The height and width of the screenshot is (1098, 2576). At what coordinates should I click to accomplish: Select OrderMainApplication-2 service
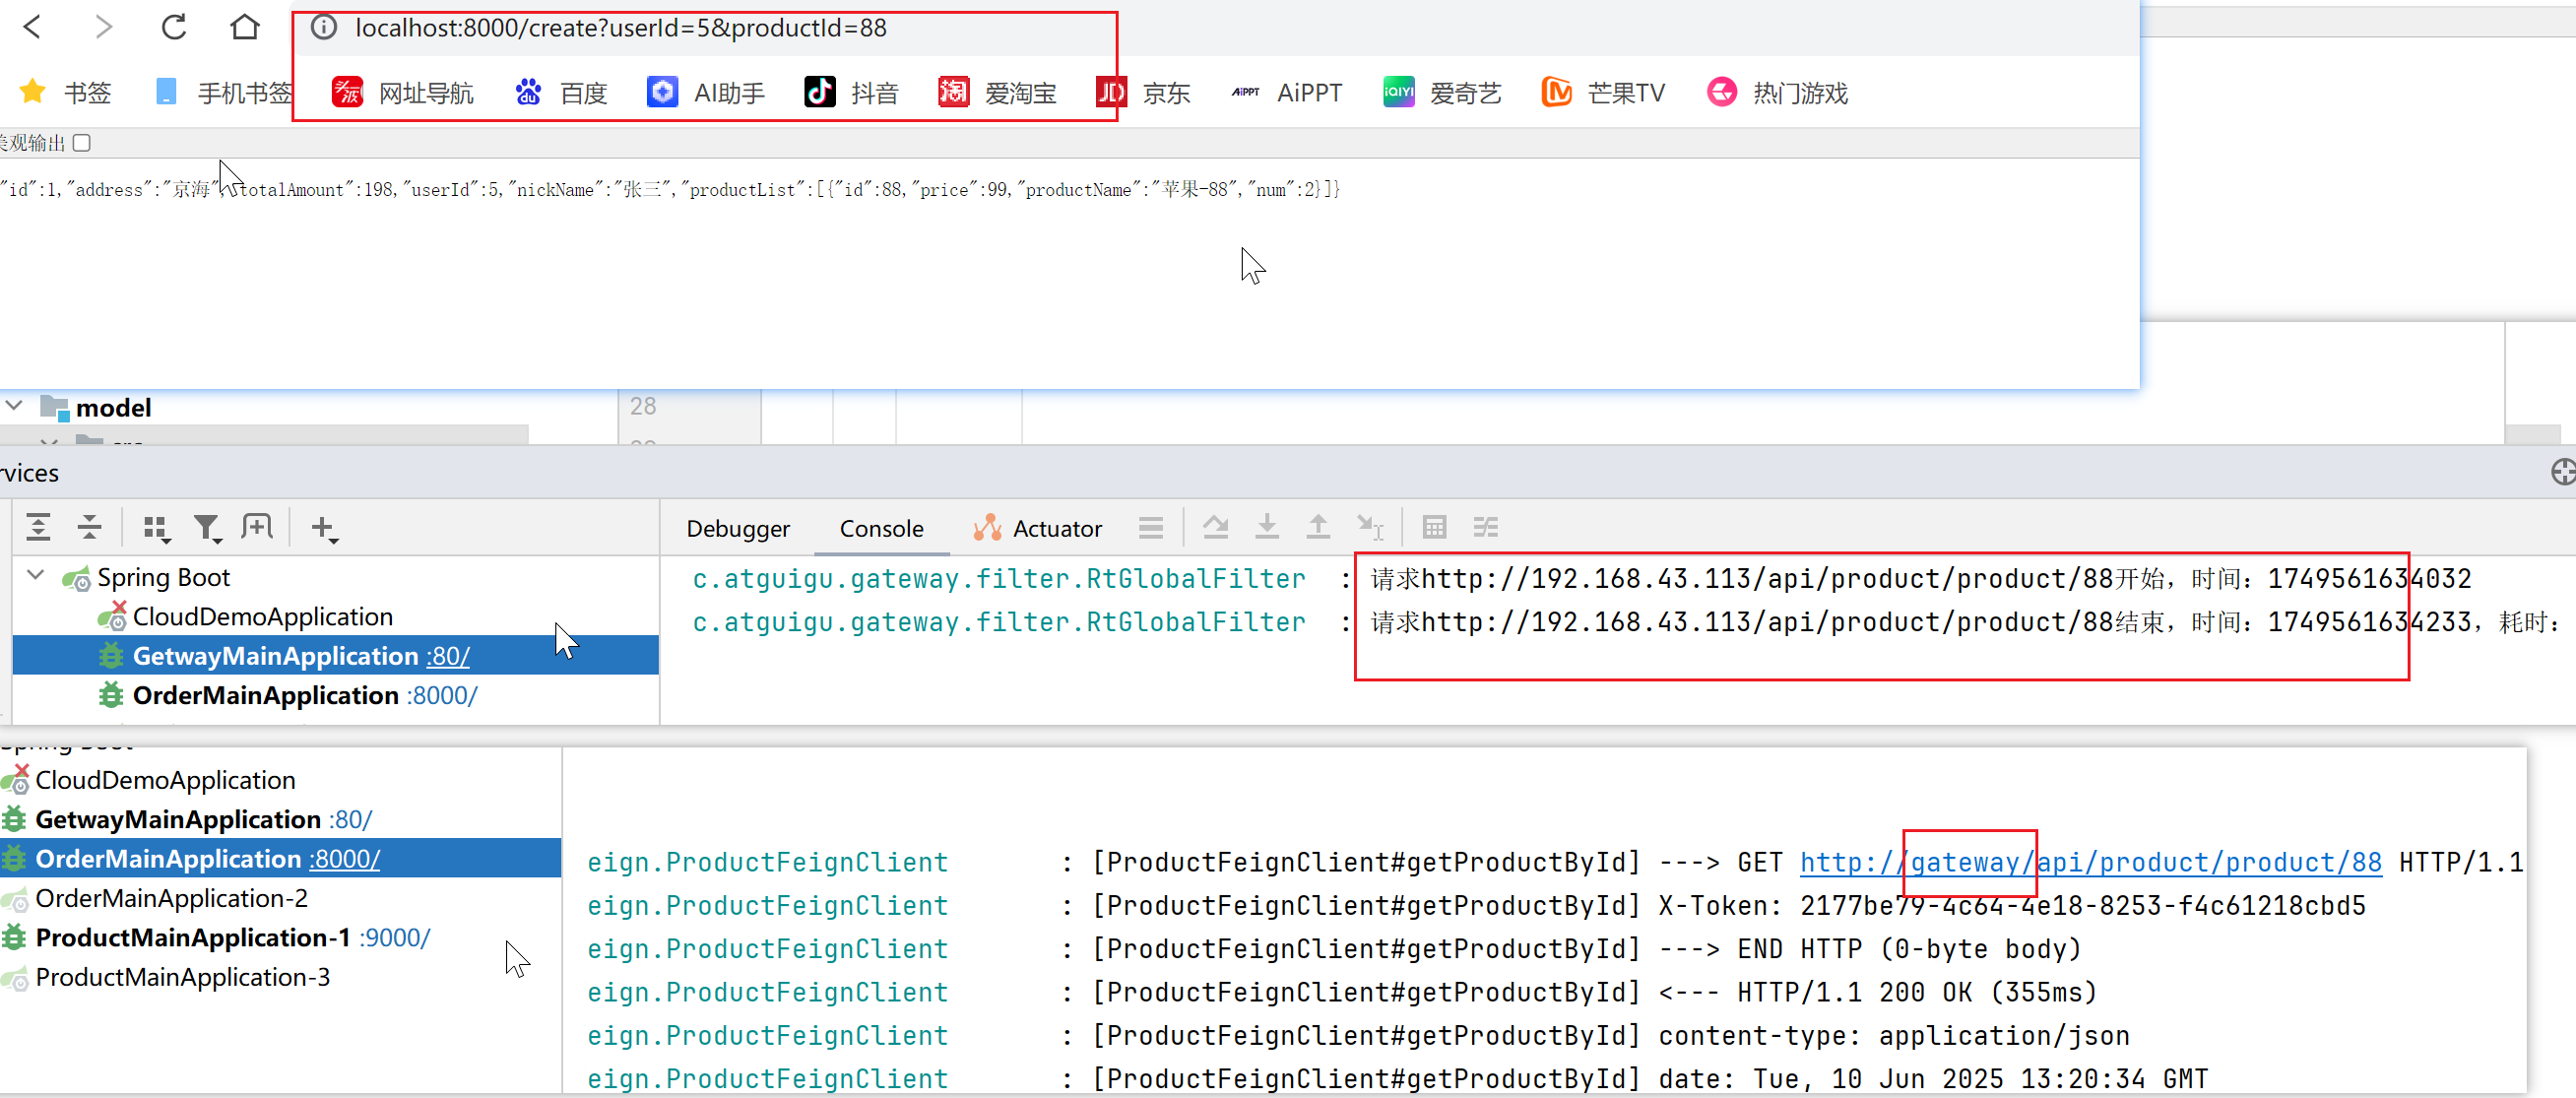(x=171, y=898)
